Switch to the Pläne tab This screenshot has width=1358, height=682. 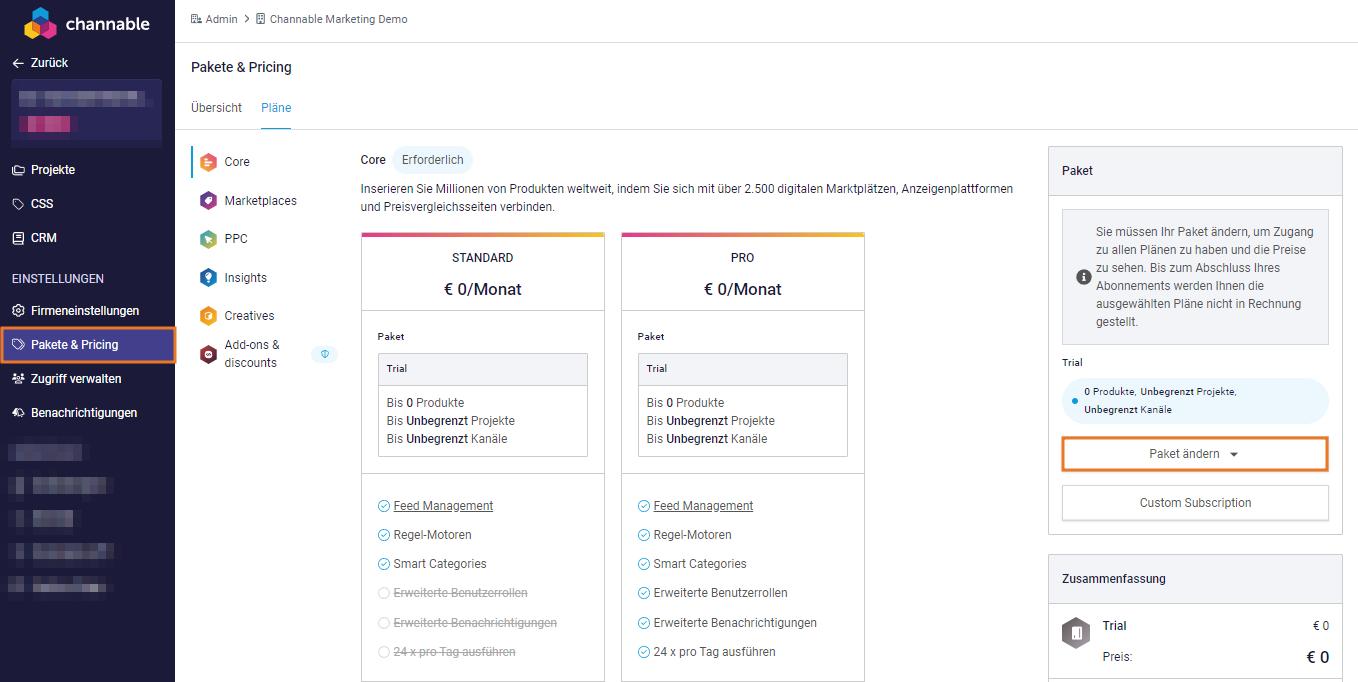point(276,108)
